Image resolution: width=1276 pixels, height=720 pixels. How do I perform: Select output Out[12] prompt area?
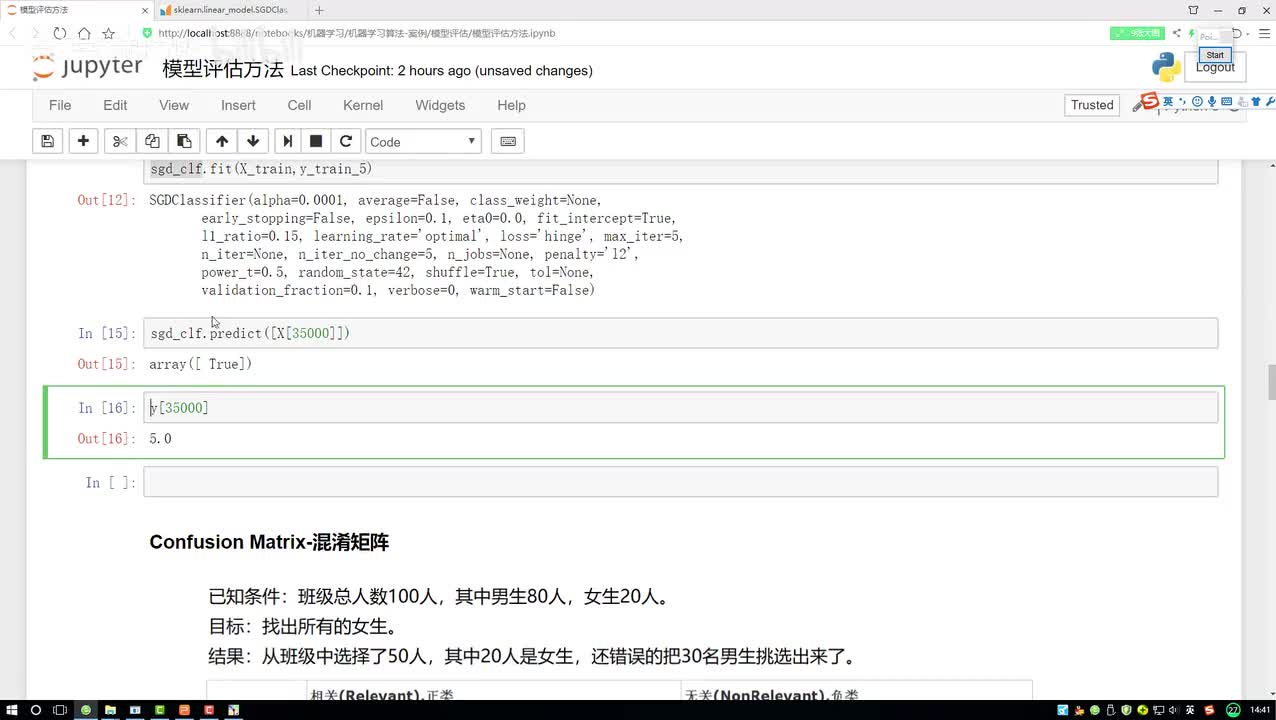pos(106,200)
